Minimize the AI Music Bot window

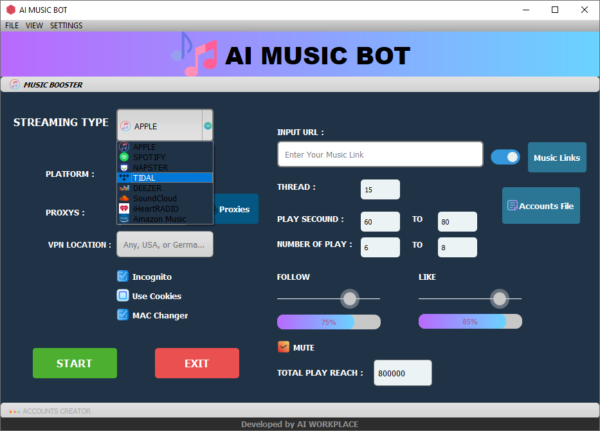coord(526,10)
